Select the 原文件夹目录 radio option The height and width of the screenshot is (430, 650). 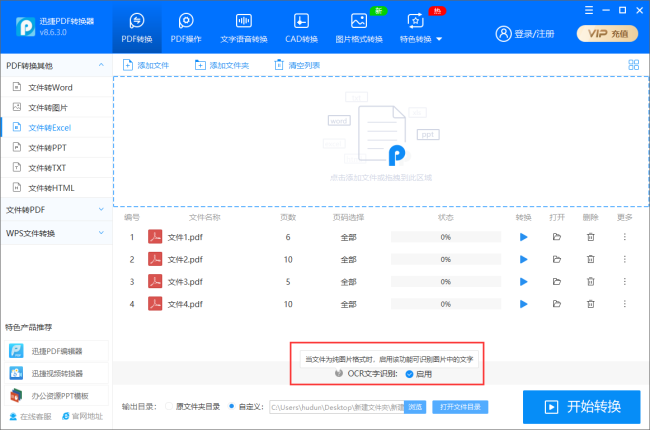click(169, 406)
